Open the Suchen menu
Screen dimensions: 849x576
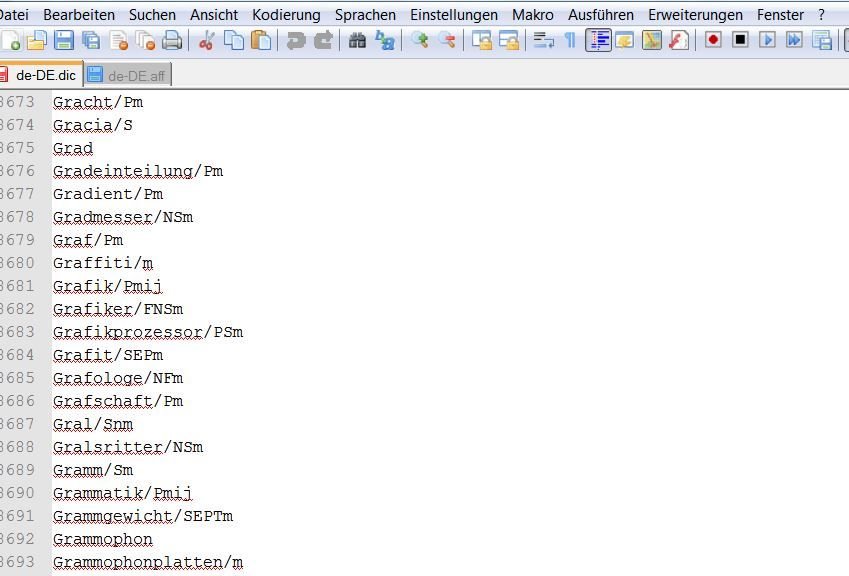(x=152, y=15)
